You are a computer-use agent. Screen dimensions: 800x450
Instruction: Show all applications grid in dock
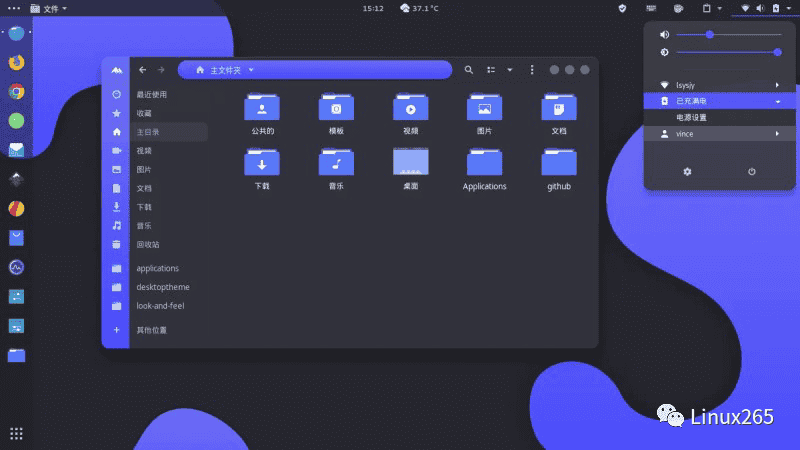click(x=16, y=434)
